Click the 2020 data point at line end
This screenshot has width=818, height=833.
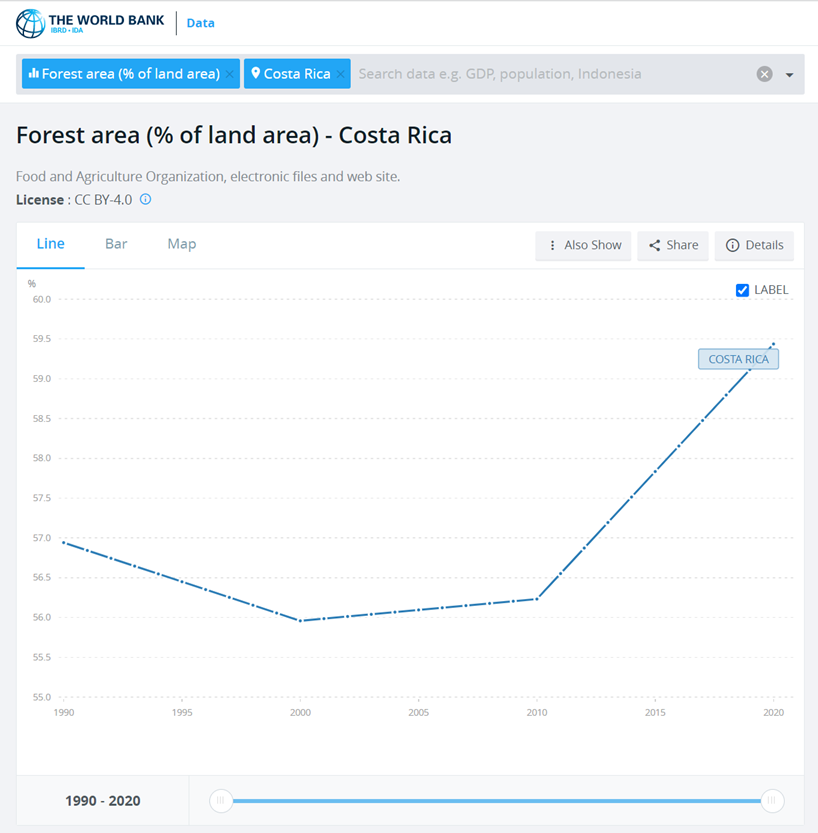tap(773, 344)
